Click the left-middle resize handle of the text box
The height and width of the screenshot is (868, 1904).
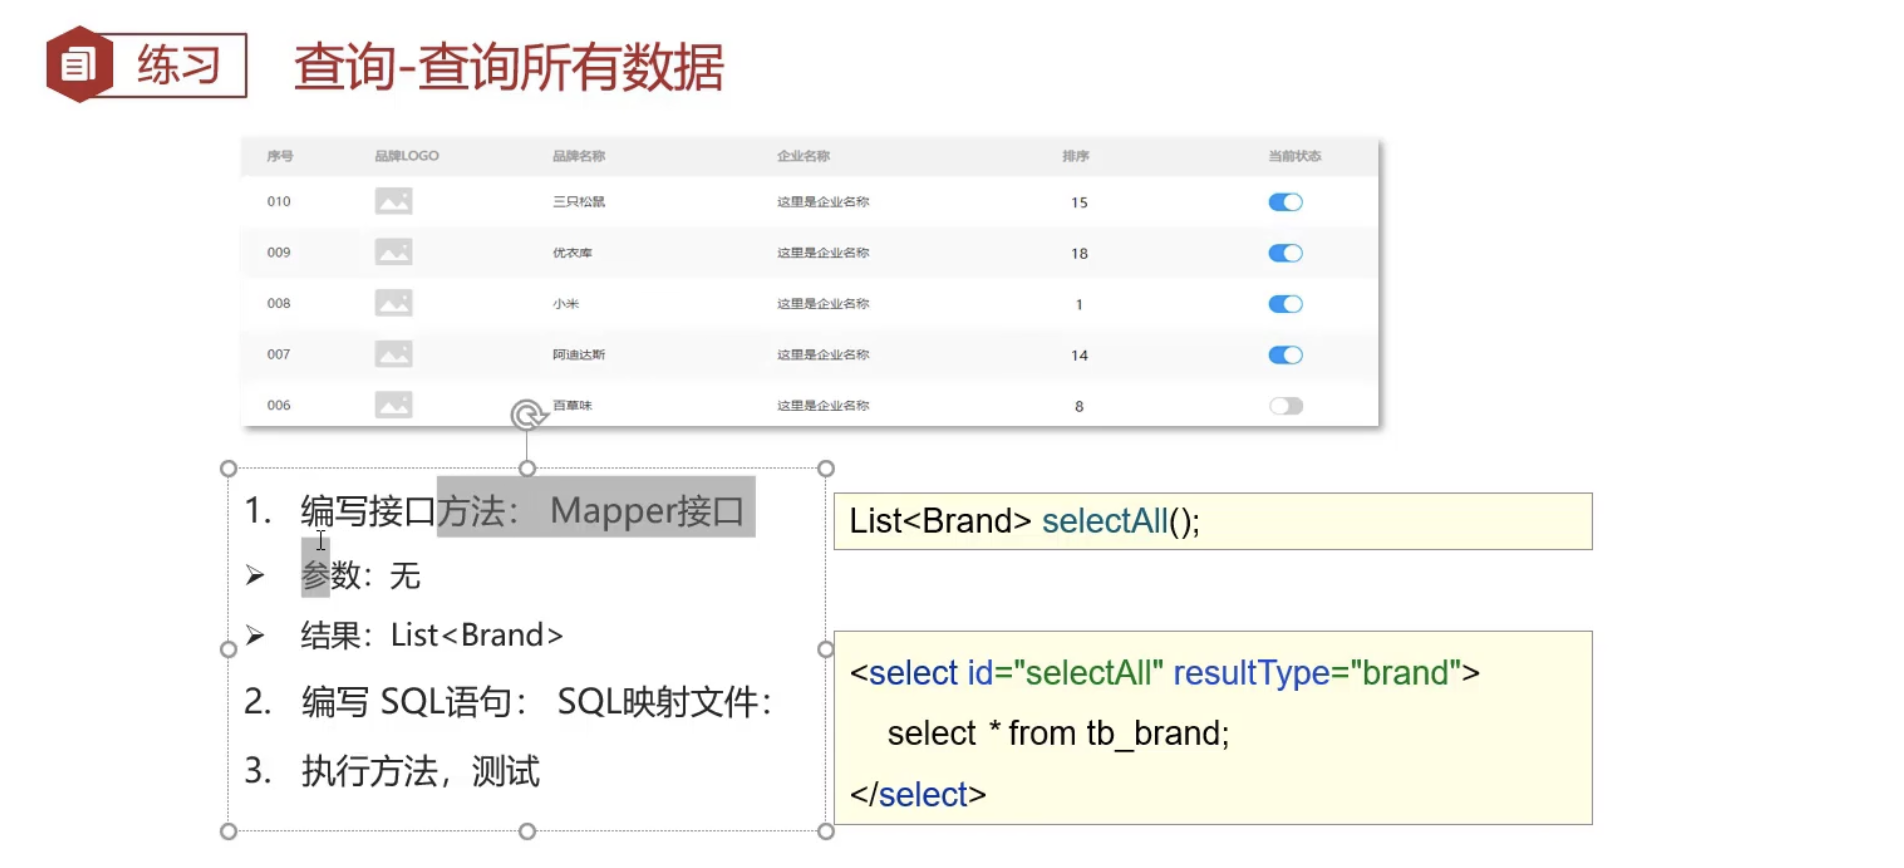coord(228,649)
